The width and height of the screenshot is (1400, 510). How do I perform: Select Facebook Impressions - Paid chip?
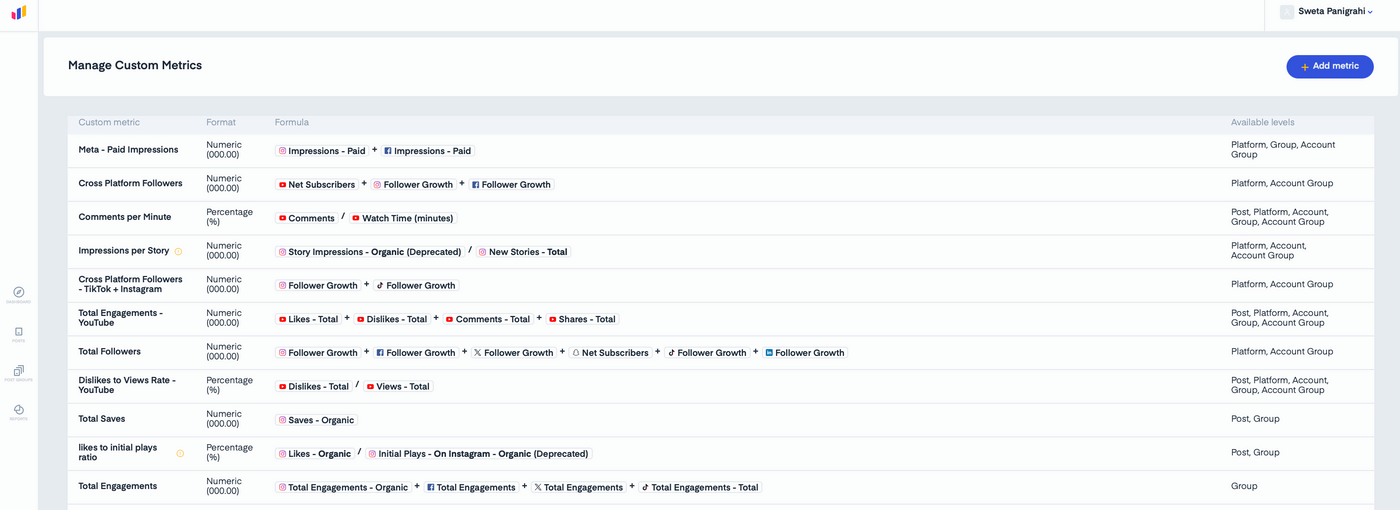click(x=427, y=151)
